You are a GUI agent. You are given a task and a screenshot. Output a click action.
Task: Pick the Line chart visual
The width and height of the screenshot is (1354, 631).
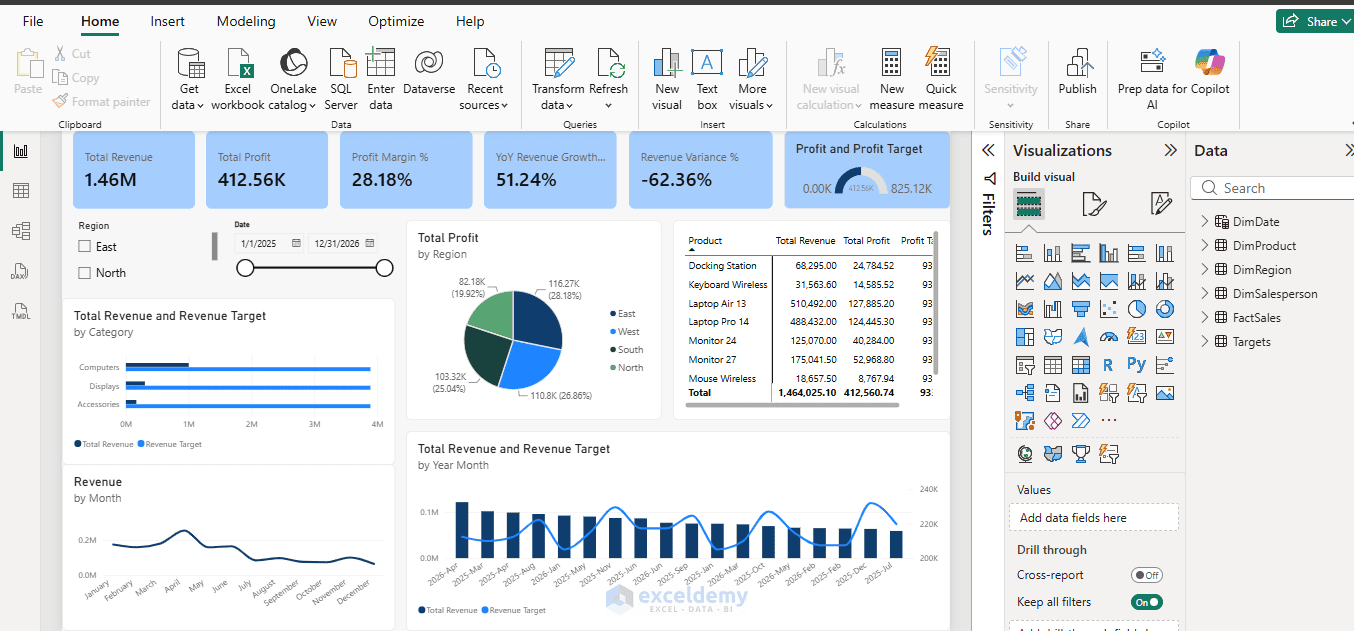click(1025, 281)
